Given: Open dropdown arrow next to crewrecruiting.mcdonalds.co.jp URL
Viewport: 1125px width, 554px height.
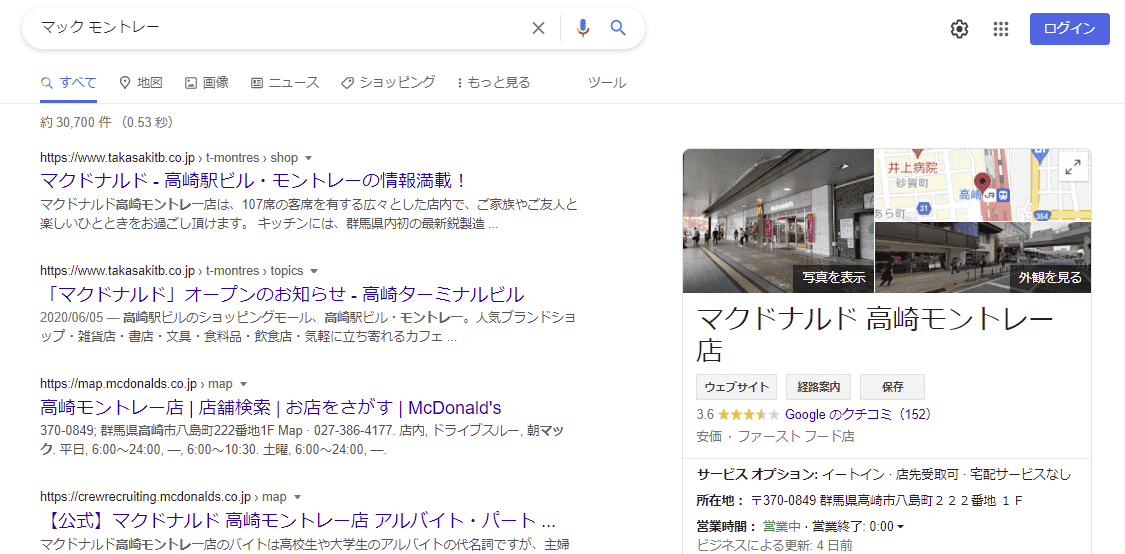Looking at the screenshot, I should tap(298, 497).
